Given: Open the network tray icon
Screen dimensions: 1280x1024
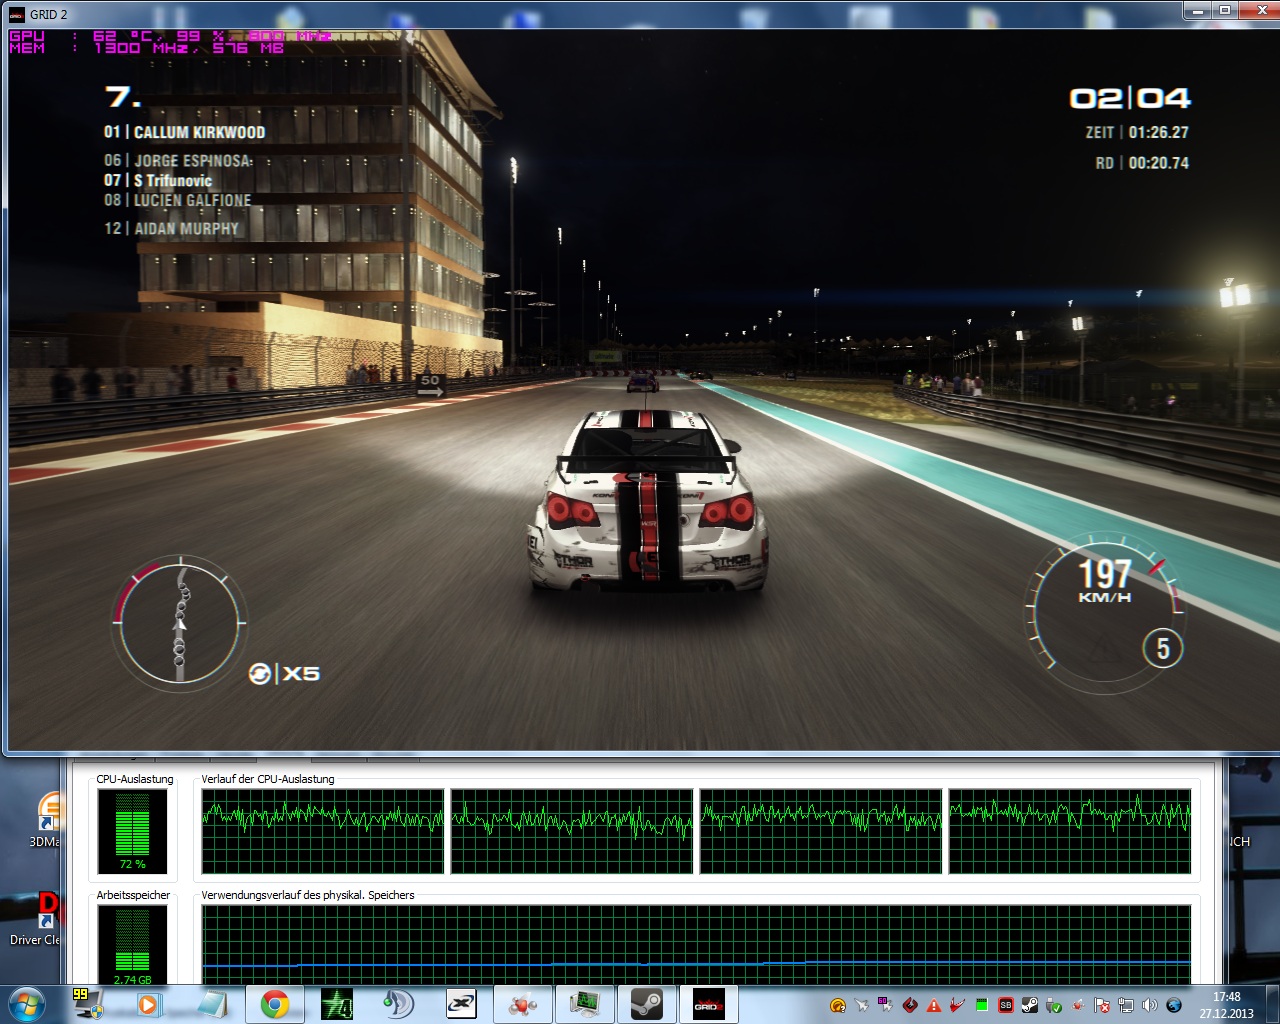Looking at the screenshot, I should click(x=1126, y=1006).
